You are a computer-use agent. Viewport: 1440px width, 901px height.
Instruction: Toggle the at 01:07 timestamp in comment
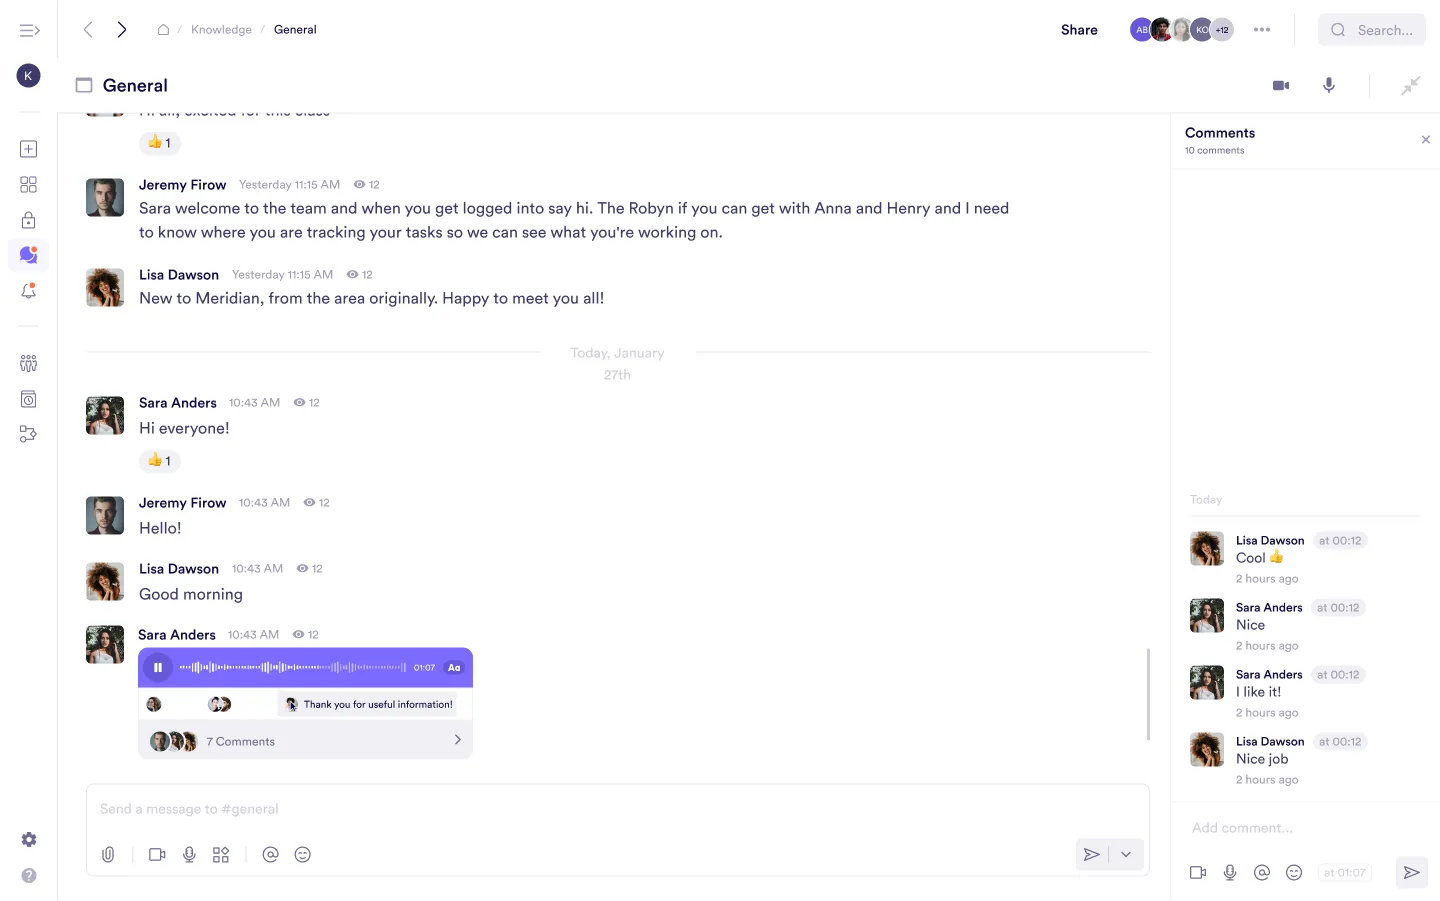point(1344,873)
